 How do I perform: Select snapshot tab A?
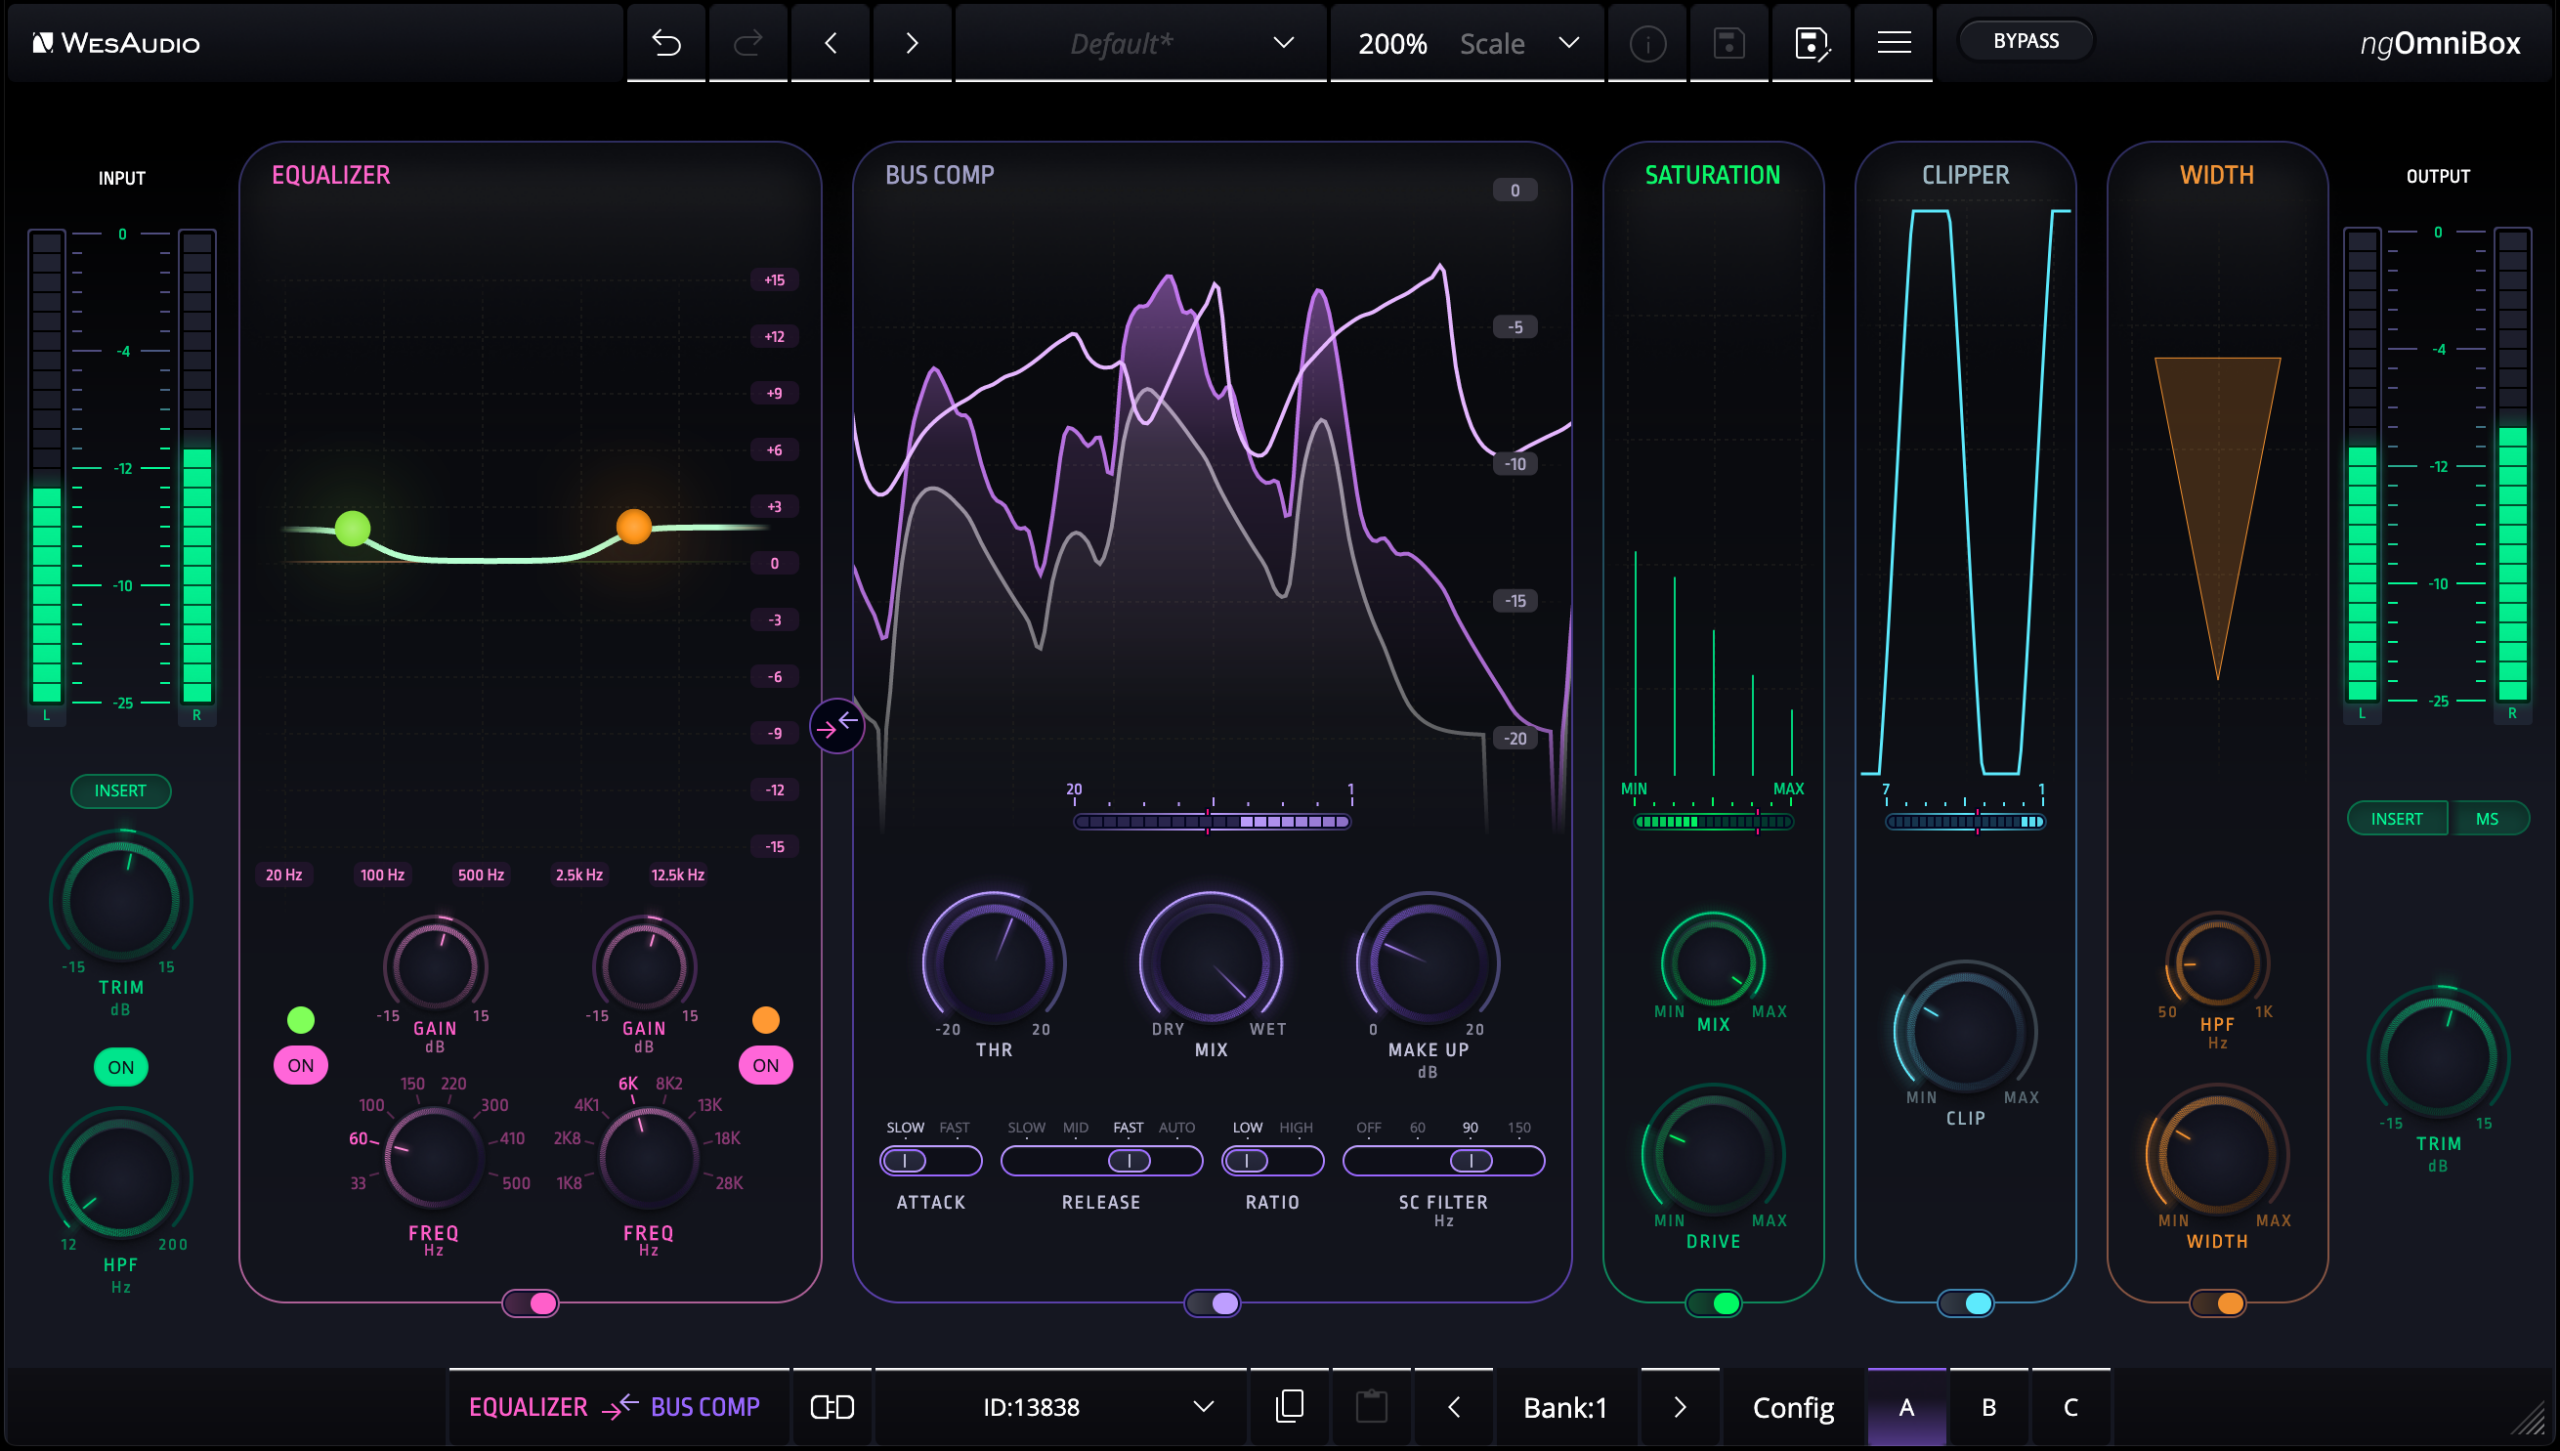click(1906, 1407)
